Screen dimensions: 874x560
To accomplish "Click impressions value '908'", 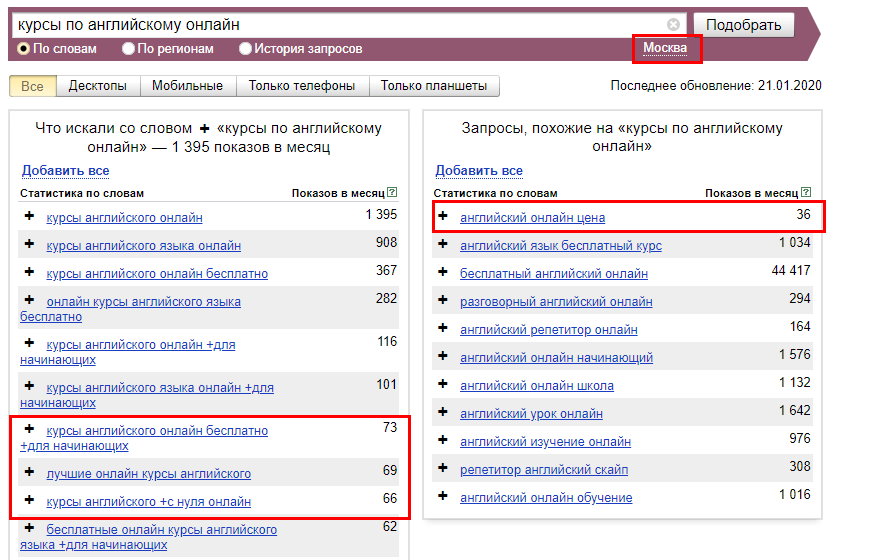I will point(386,242).
